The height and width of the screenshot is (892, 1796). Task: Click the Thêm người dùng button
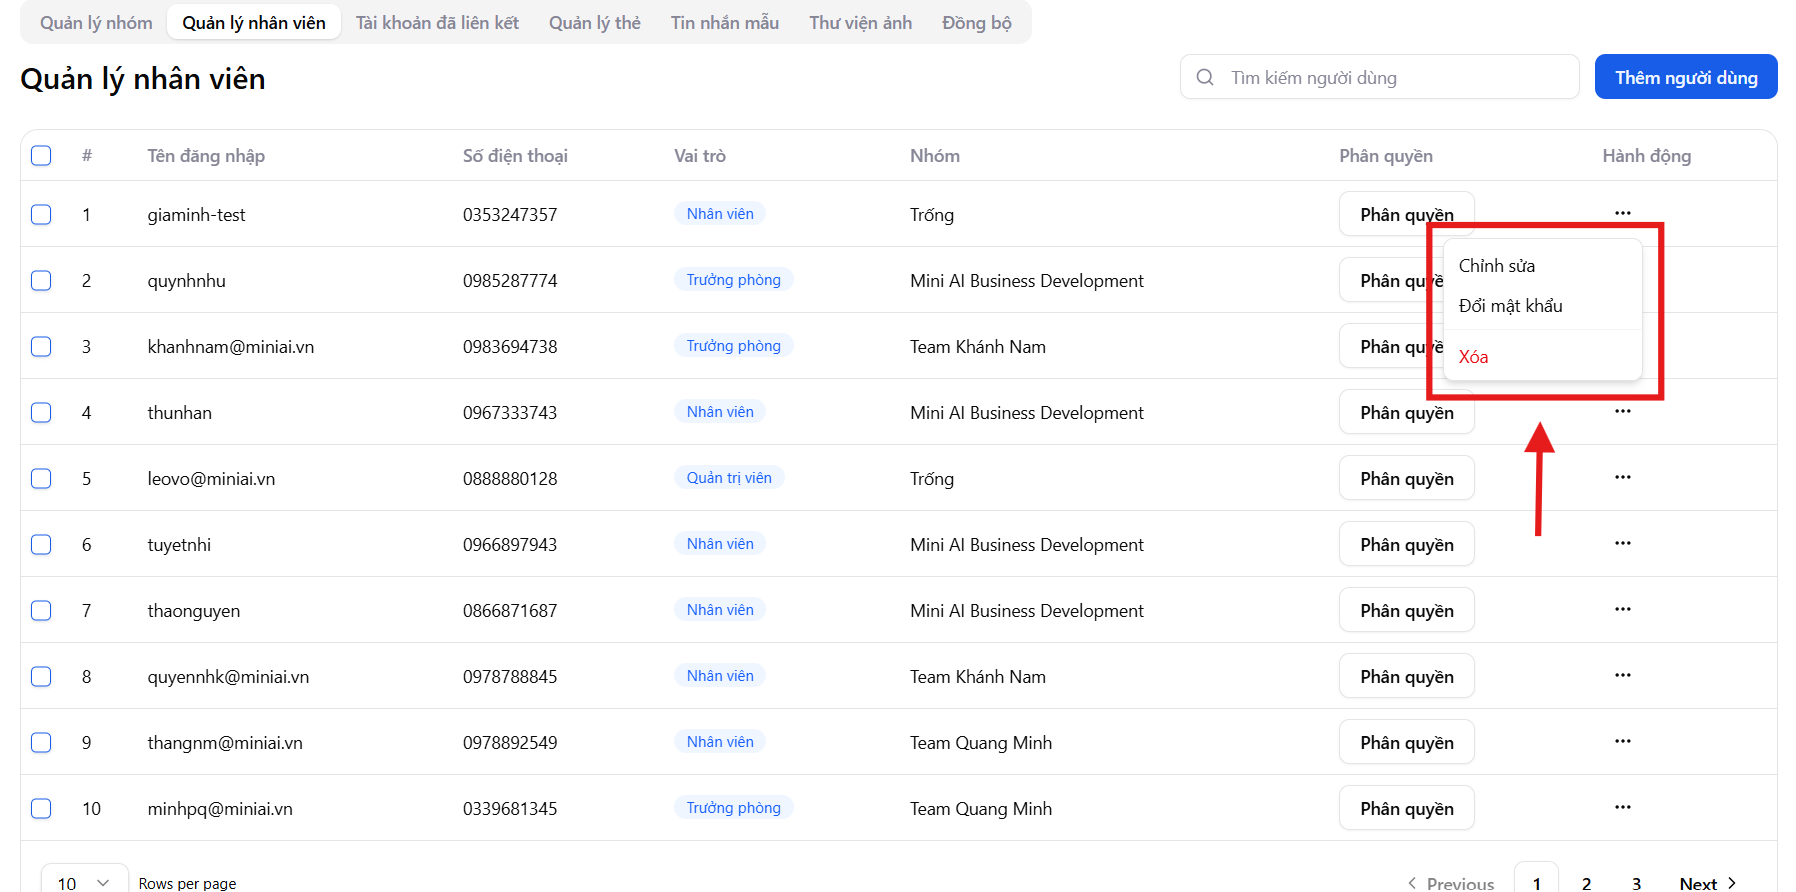pyautogui.click(x=1685, y=77)
